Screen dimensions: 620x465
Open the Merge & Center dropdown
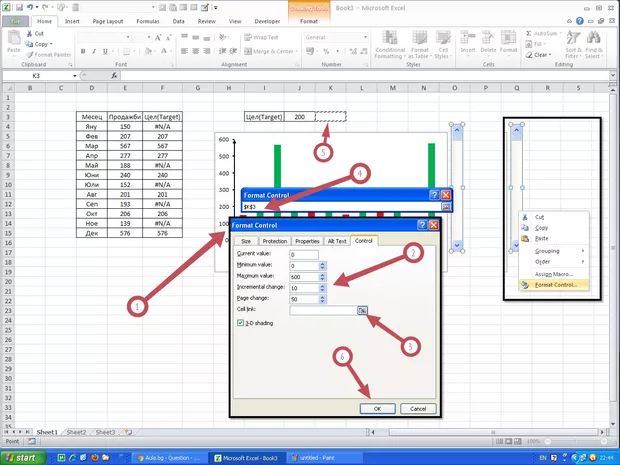[297, 51]
